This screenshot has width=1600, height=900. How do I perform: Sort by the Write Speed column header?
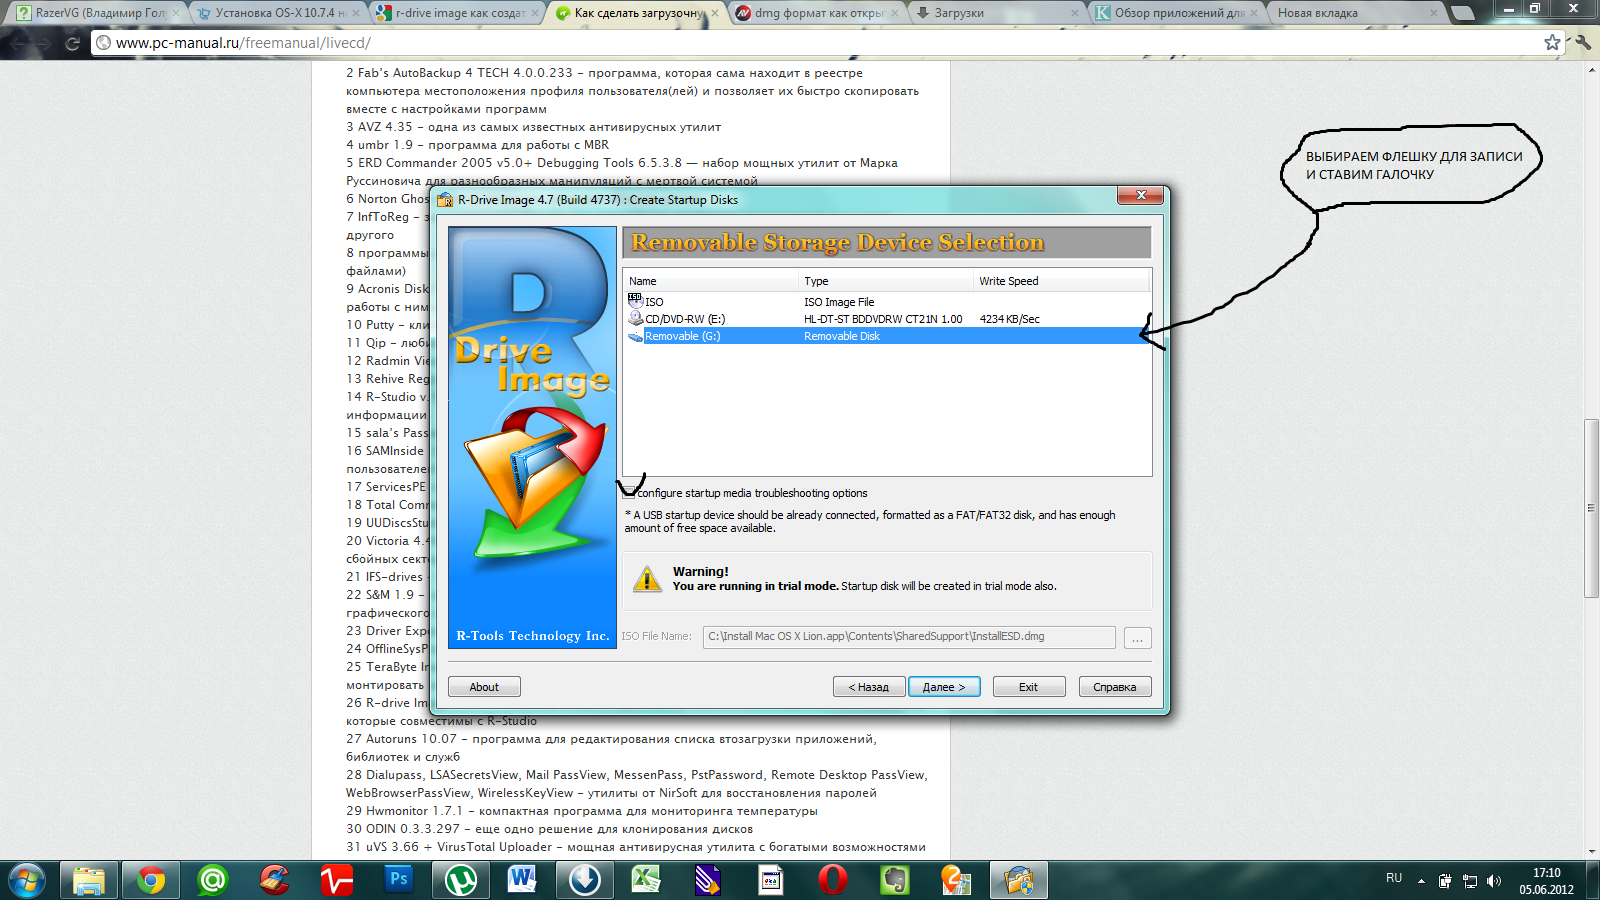tap(1062, 281)
